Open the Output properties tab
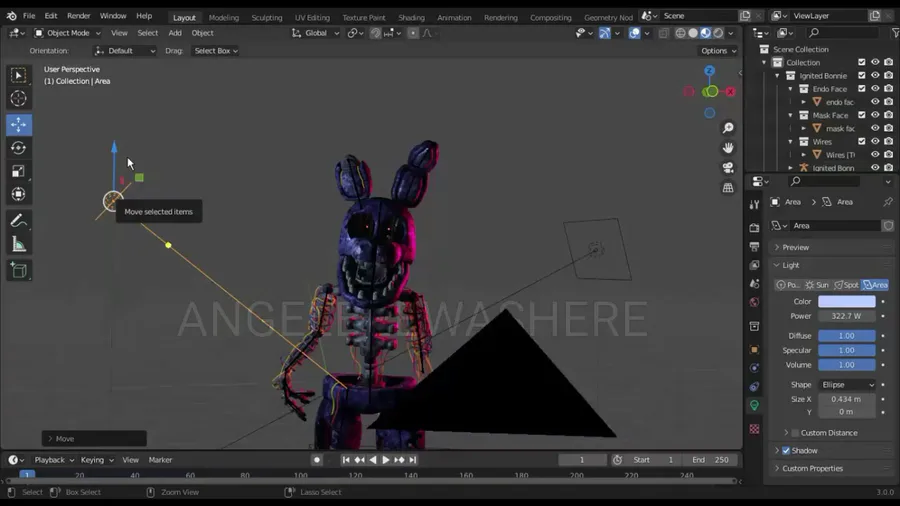The image size is (900, 506). [x=754, y=247]
